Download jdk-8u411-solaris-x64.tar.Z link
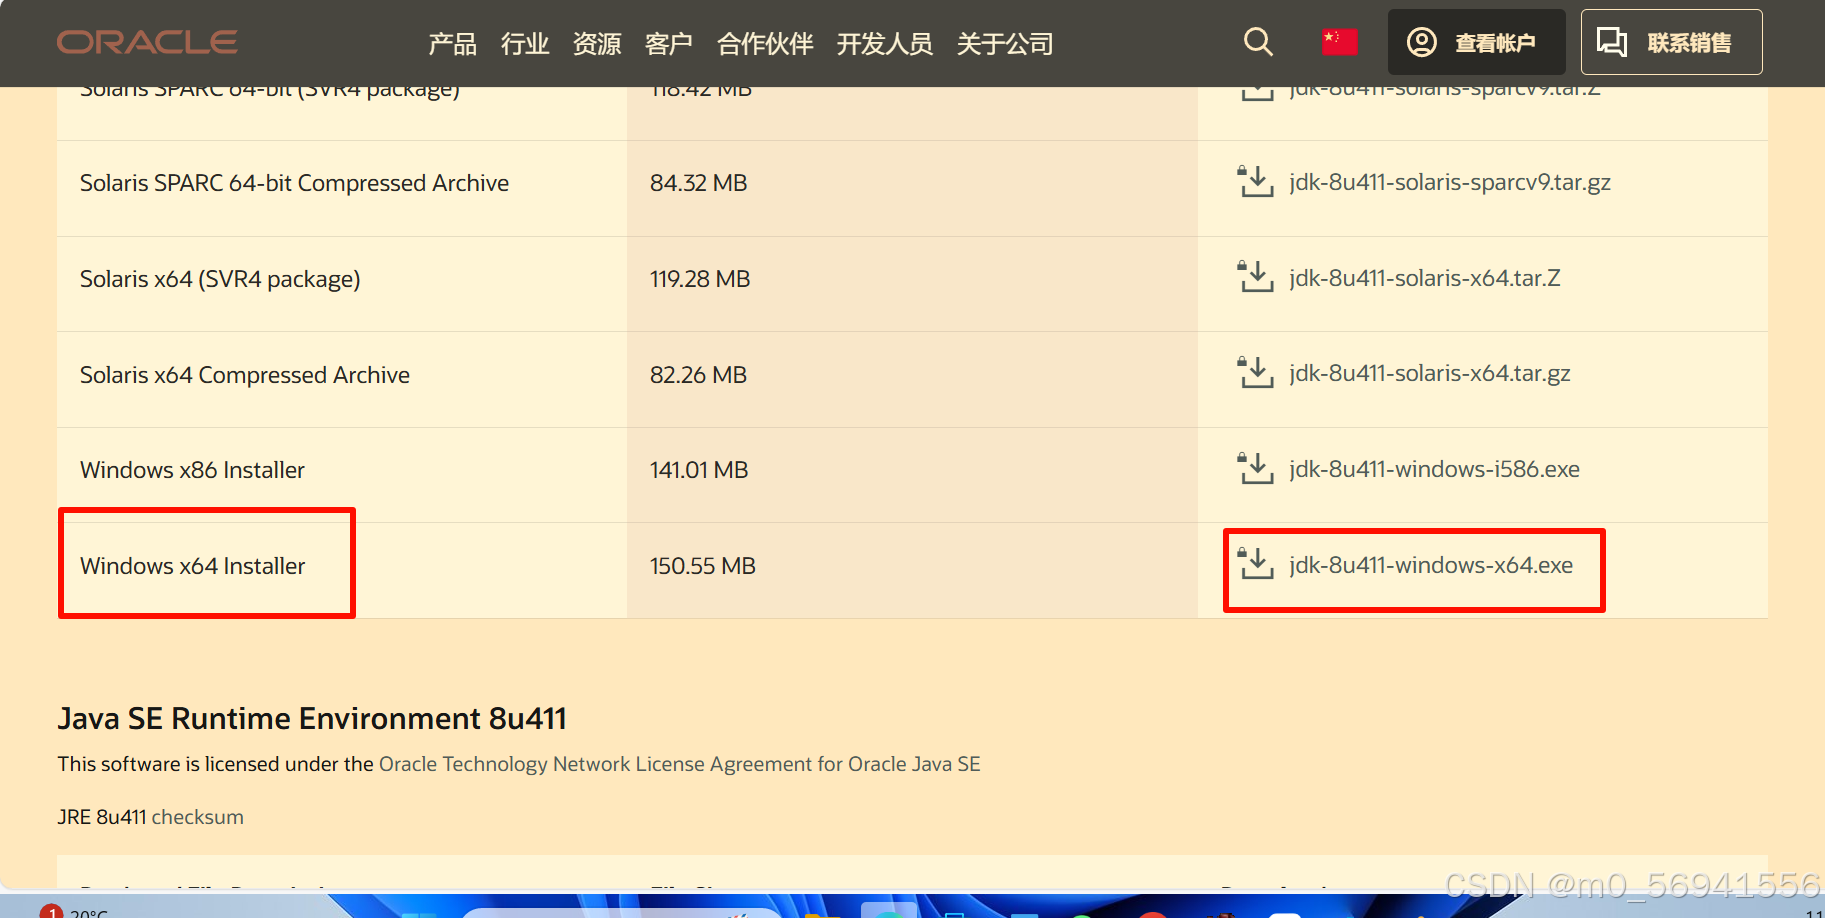This screenshot has width=1825, height=918. coord(1425,277)
